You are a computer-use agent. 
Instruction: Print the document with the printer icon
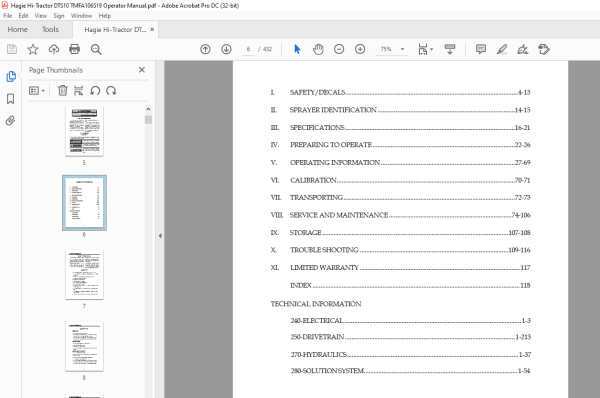74,49
